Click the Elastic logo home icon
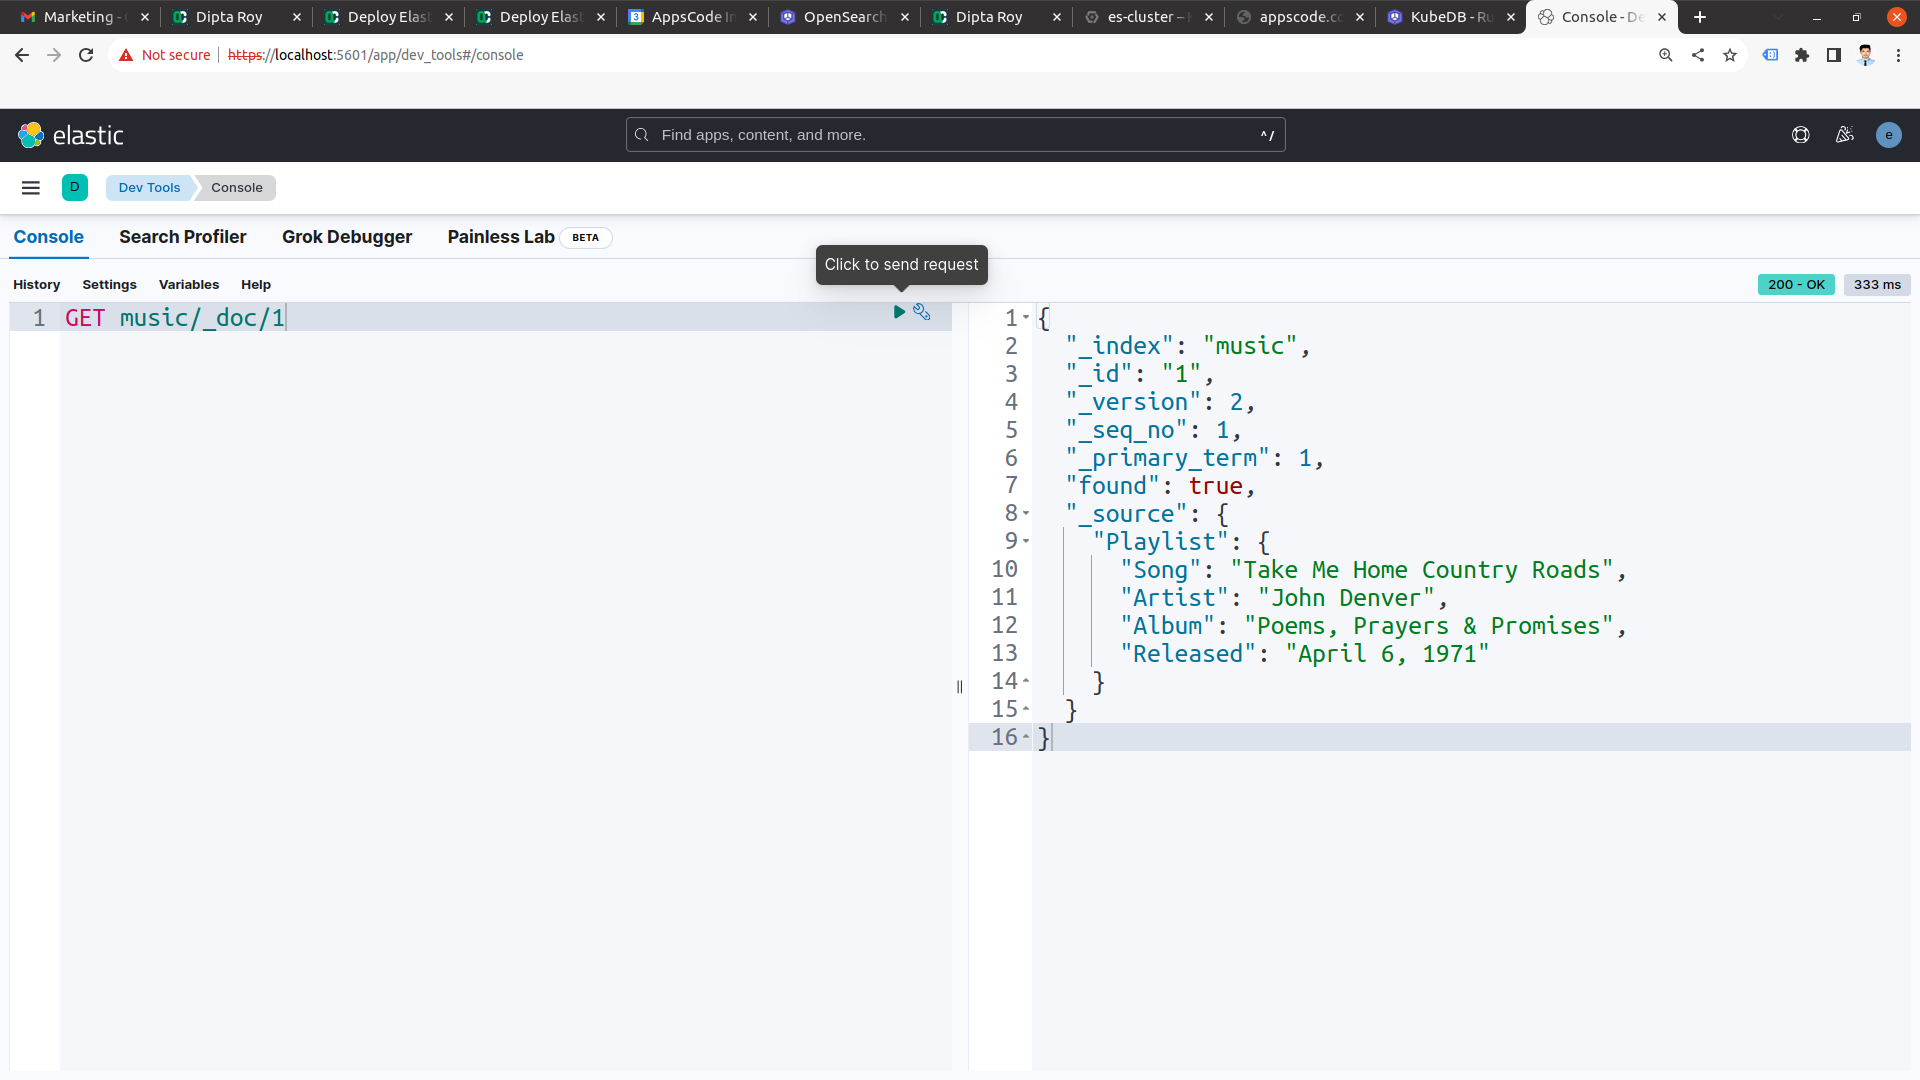 click(x=31, y=135)
